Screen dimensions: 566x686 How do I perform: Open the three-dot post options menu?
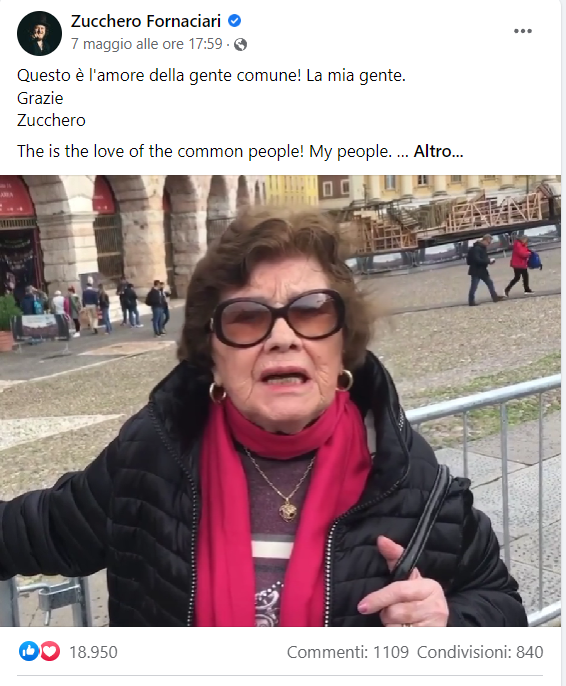click(522, 31)
